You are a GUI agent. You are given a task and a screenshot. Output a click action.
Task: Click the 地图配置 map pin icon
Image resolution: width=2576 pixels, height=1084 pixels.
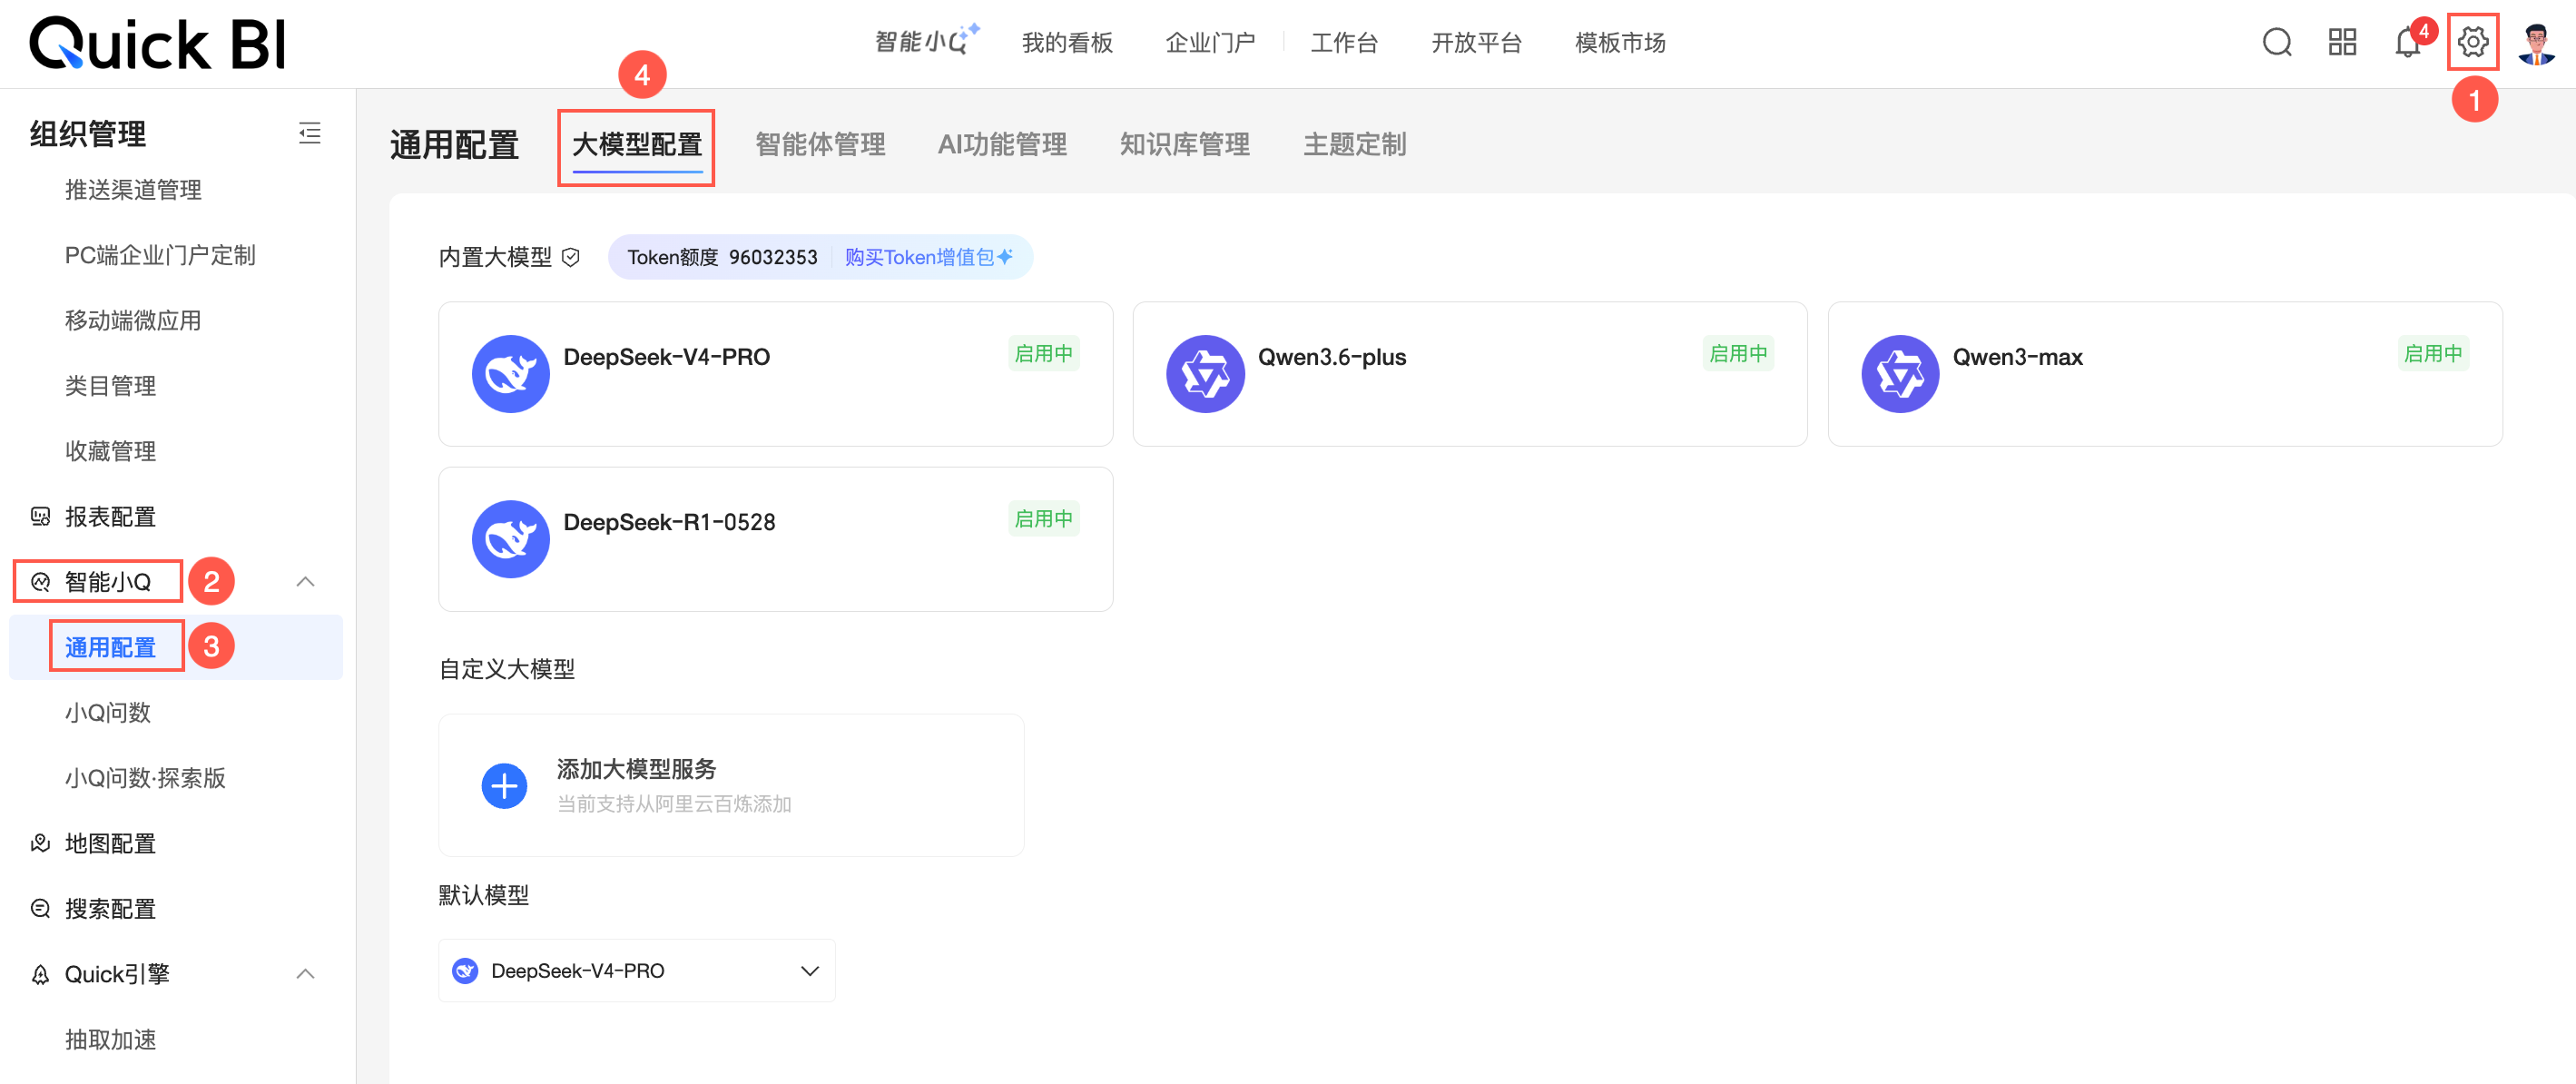pyautogui.click(x=40, y=843)
